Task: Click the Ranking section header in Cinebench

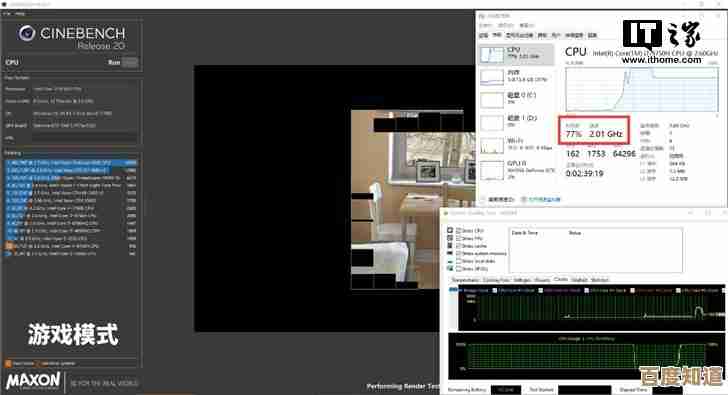Action: click(13, 153)
